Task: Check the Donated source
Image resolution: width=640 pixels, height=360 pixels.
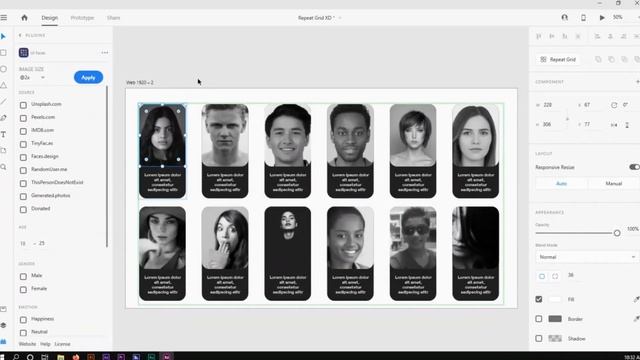Action: tap(23, 209)
